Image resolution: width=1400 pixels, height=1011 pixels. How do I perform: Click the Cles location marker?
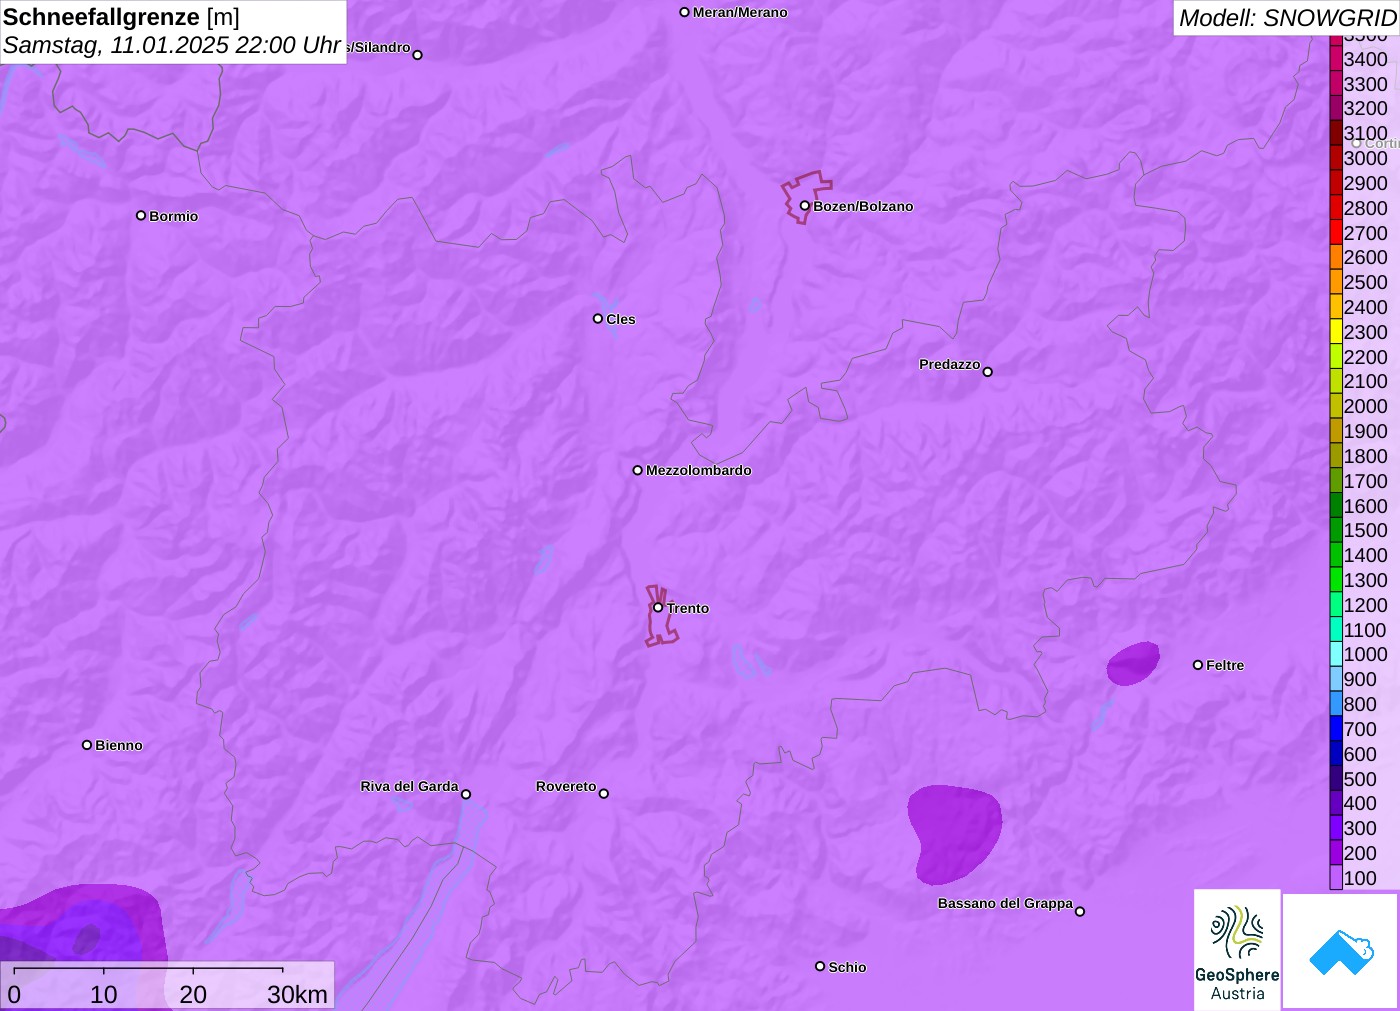coord(598,319)
